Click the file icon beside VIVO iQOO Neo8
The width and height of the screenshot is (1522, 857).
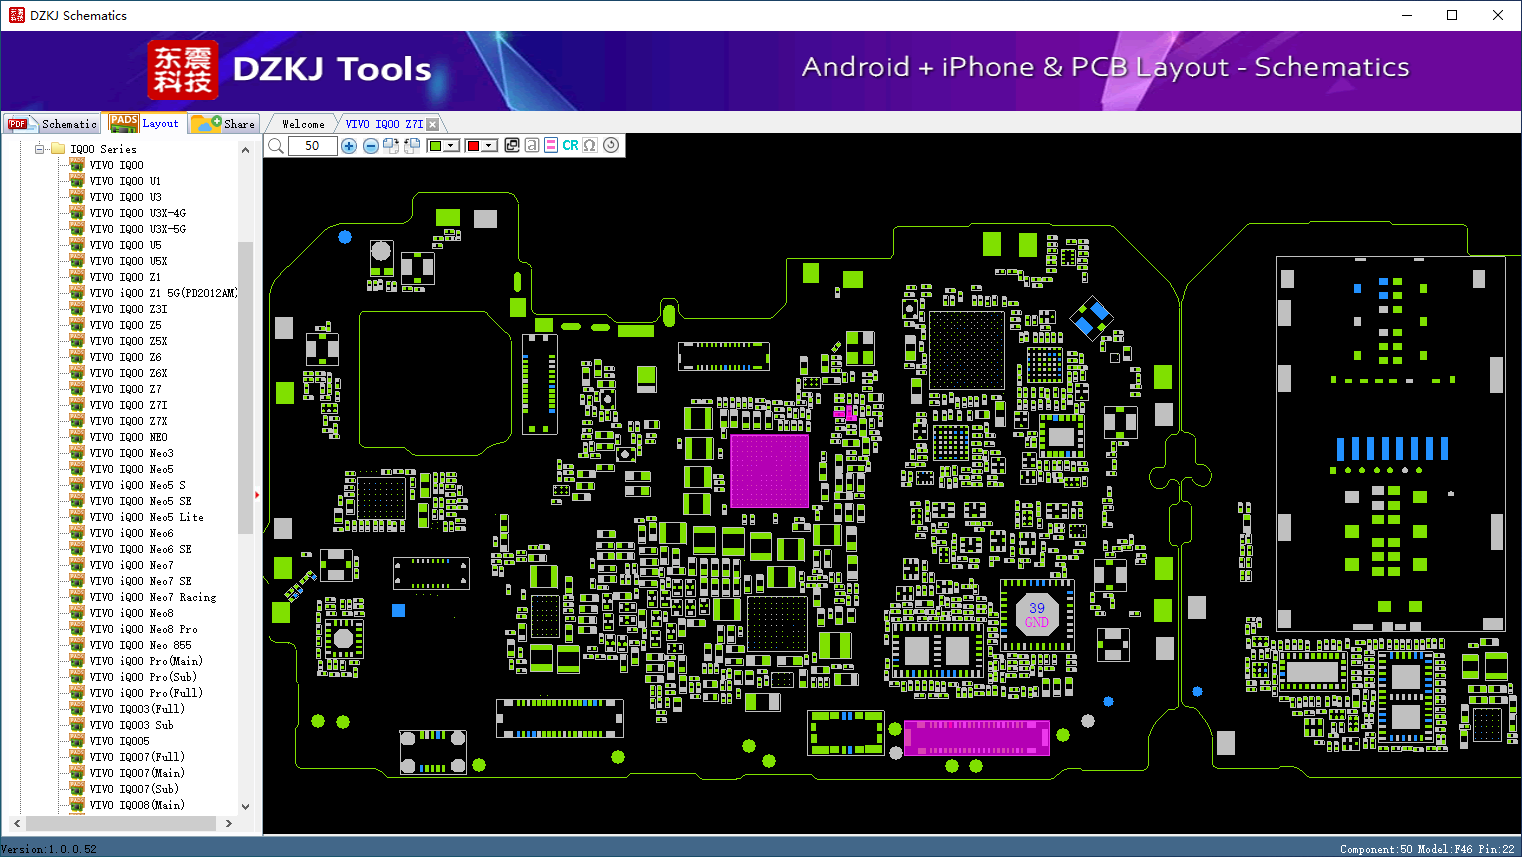[x=77, y=613]
